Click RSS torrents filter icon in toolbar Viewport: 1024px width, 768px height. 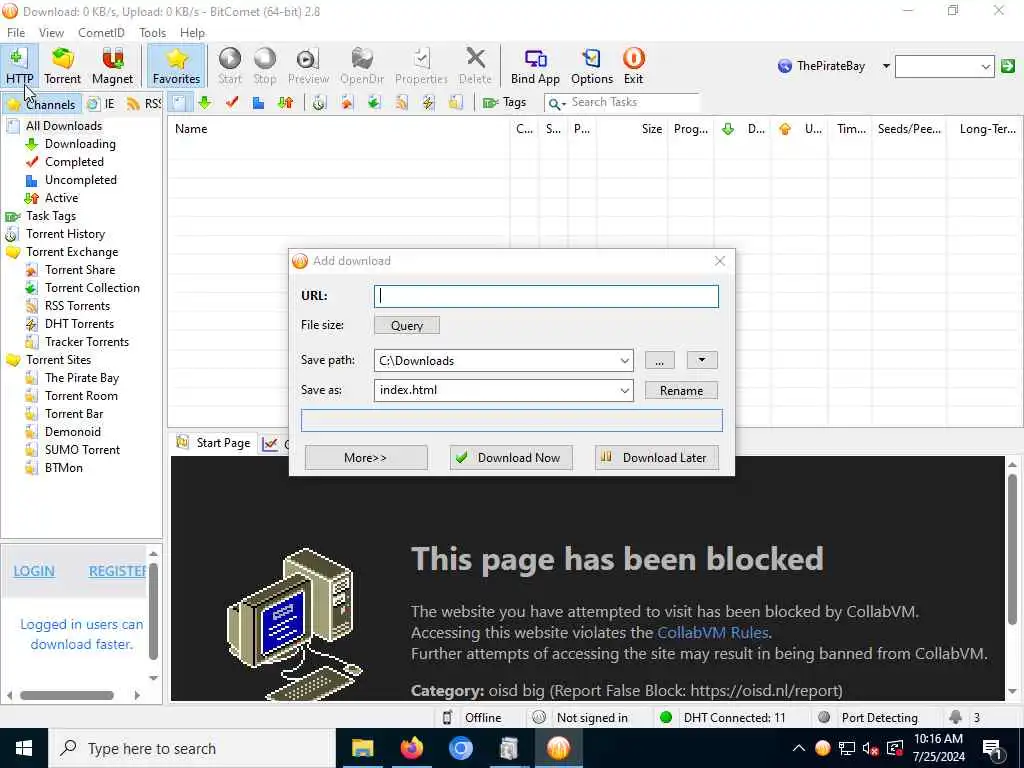(x=402, y=103)
